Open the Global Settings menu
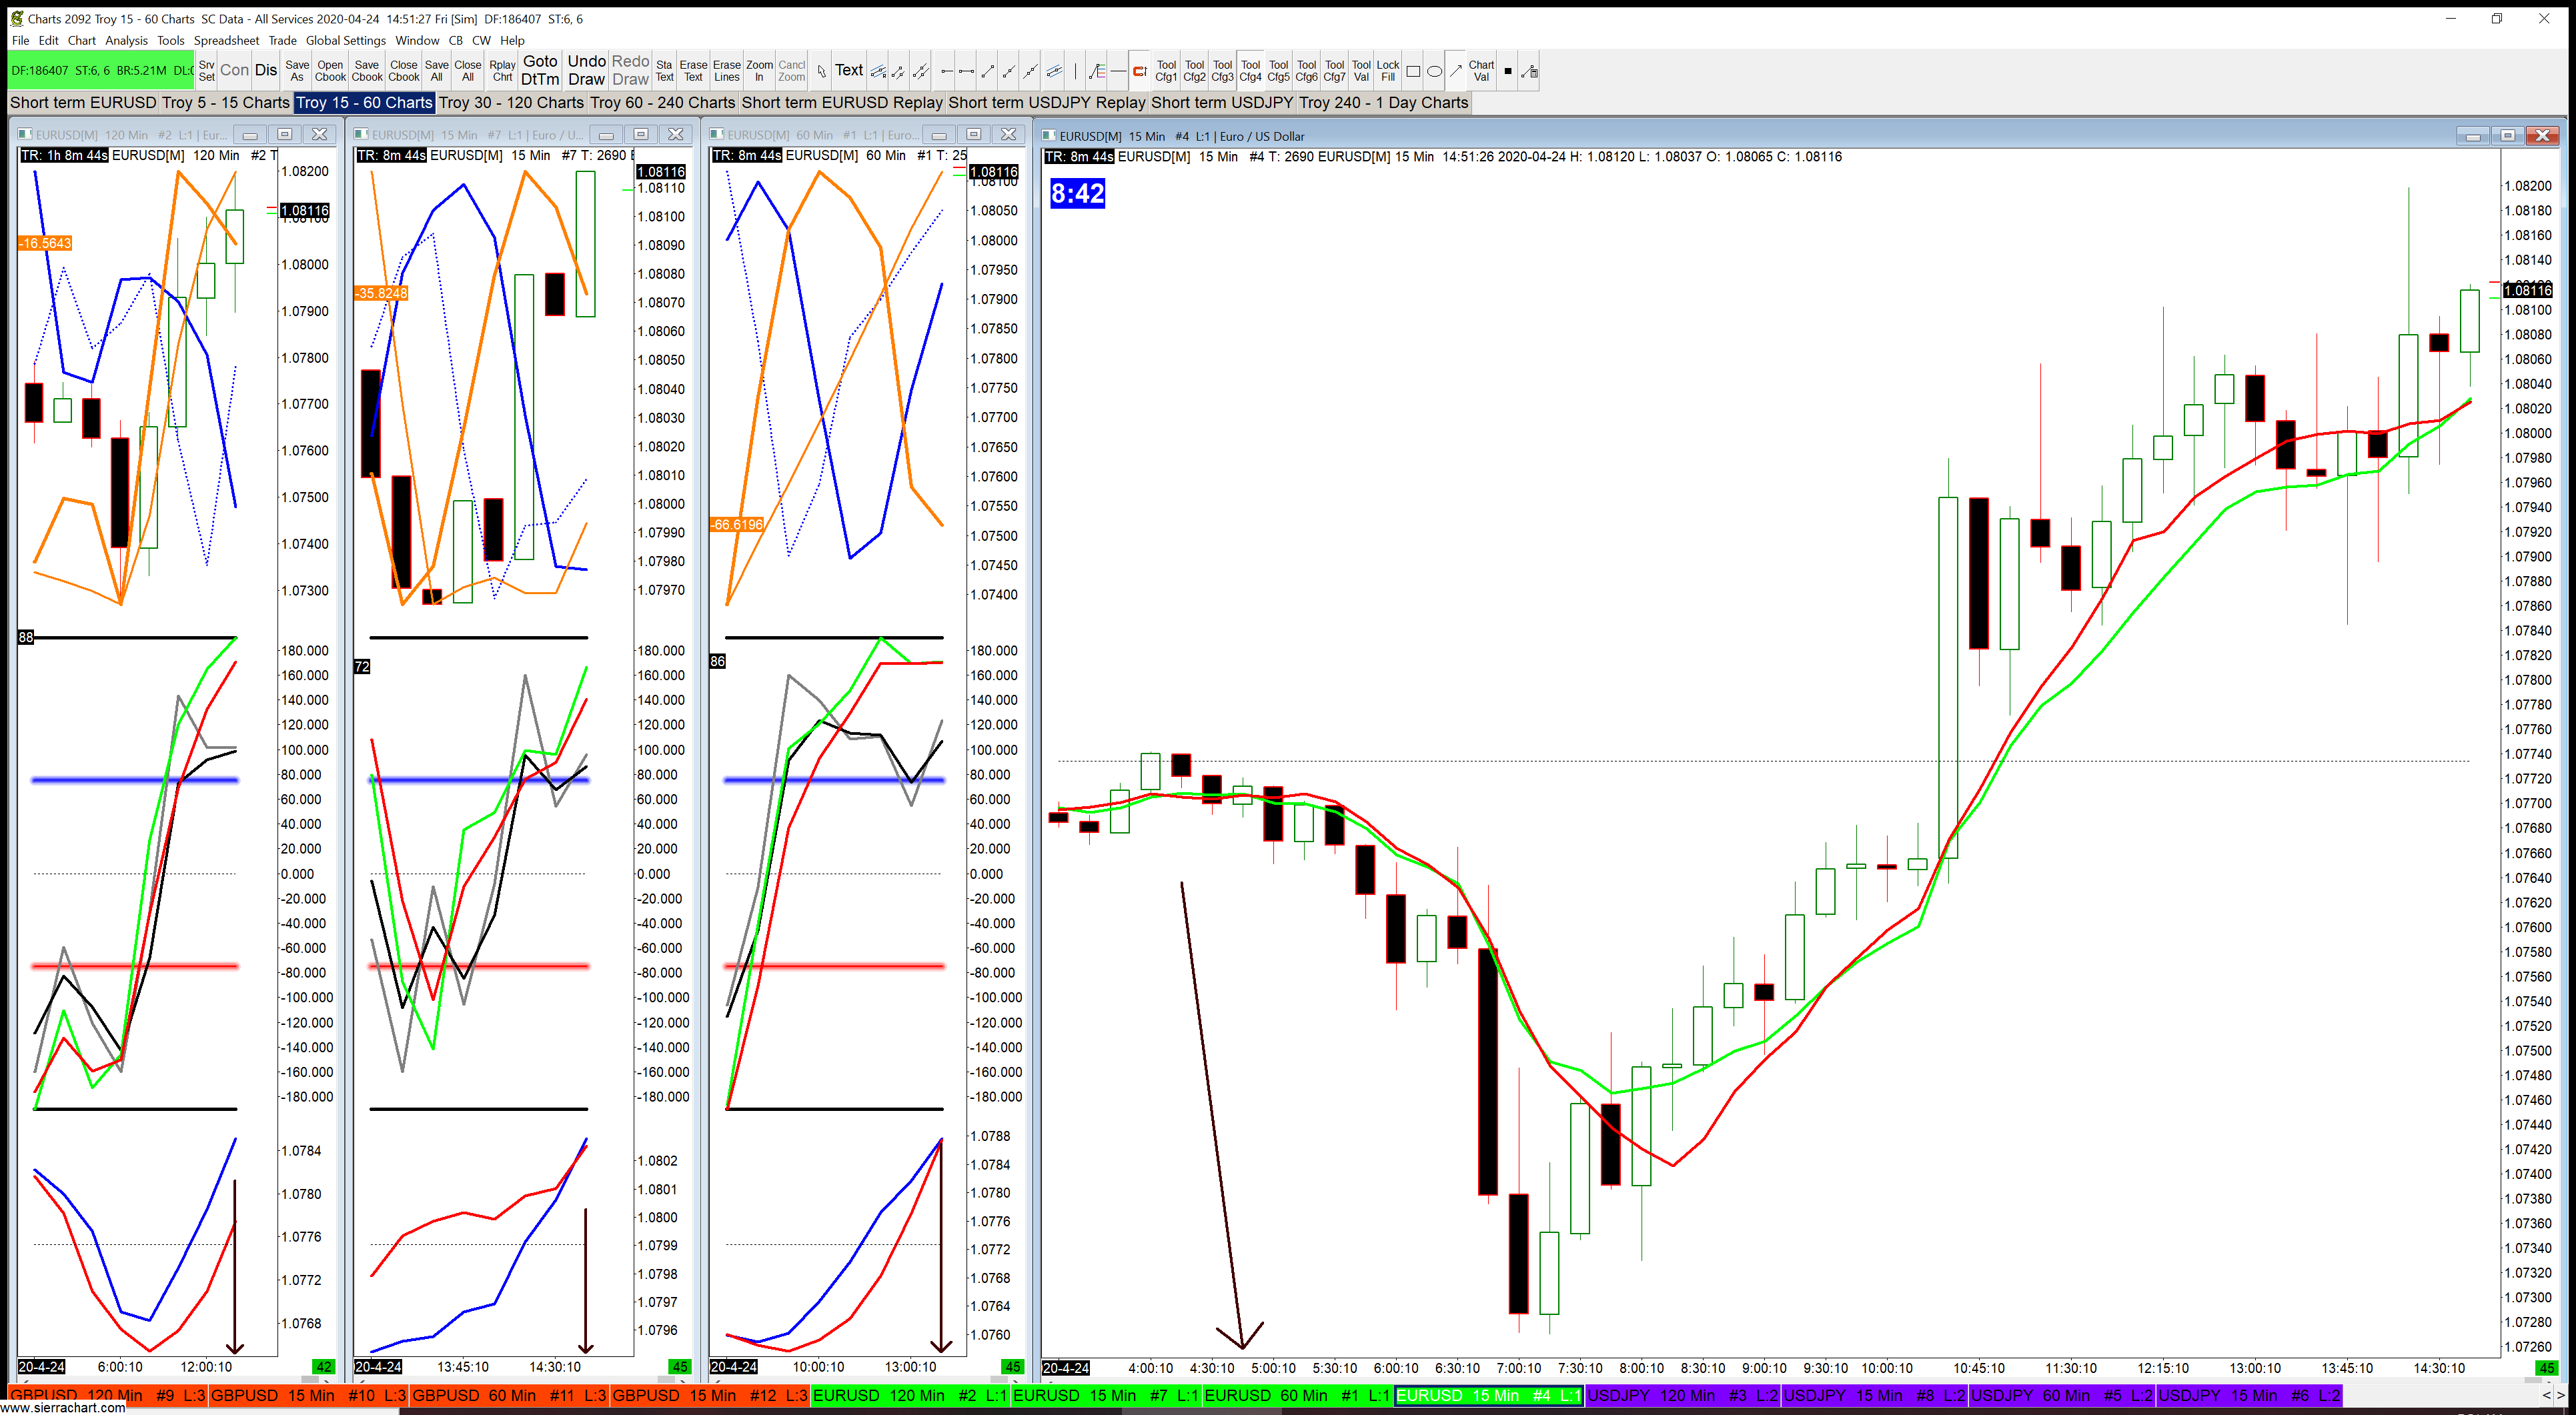The height and width of the screenshot is (1415, 2576). click(x=345, y=41)
